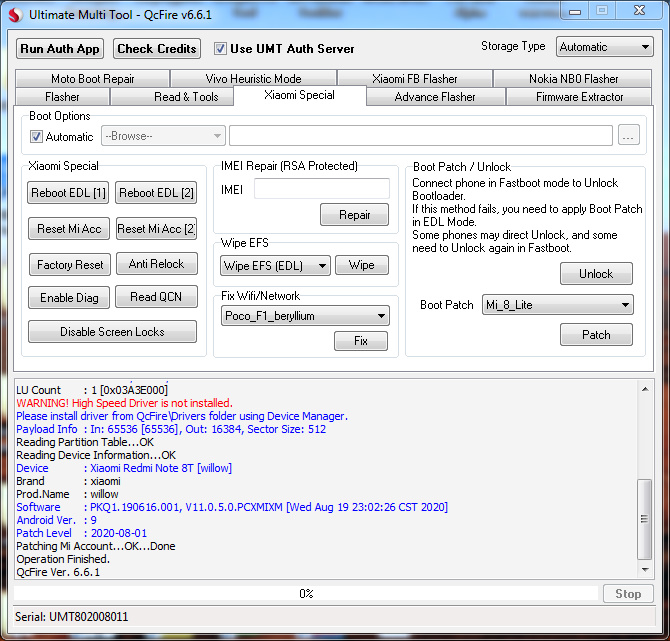Click the Factory Reset button
This screenshot has width=670, height=641.
pyautogui.click(x=70, y=265)
